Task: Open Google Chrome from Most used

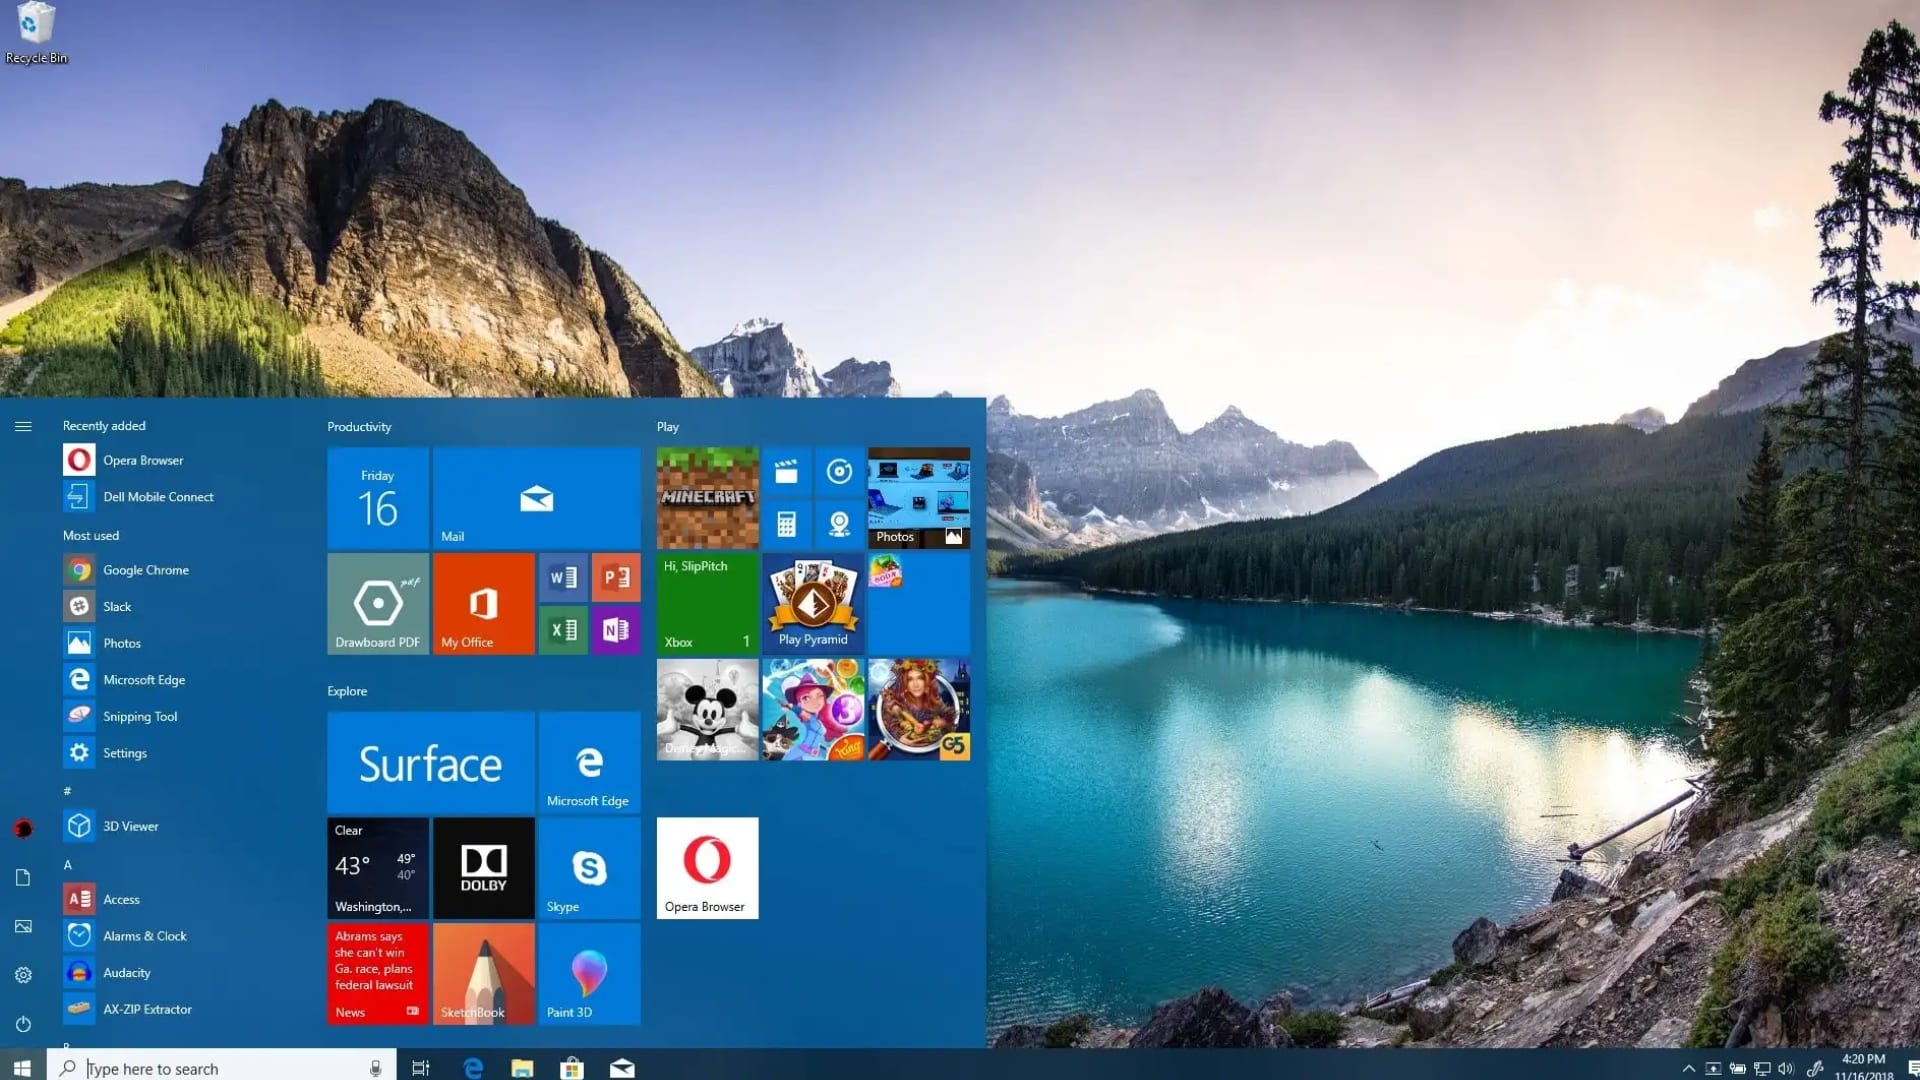Action: click(145, 570)
